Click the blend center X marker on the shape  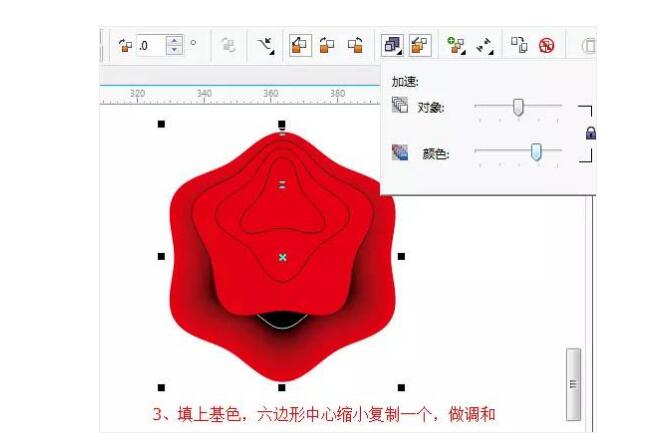click(x=282, y=257)
